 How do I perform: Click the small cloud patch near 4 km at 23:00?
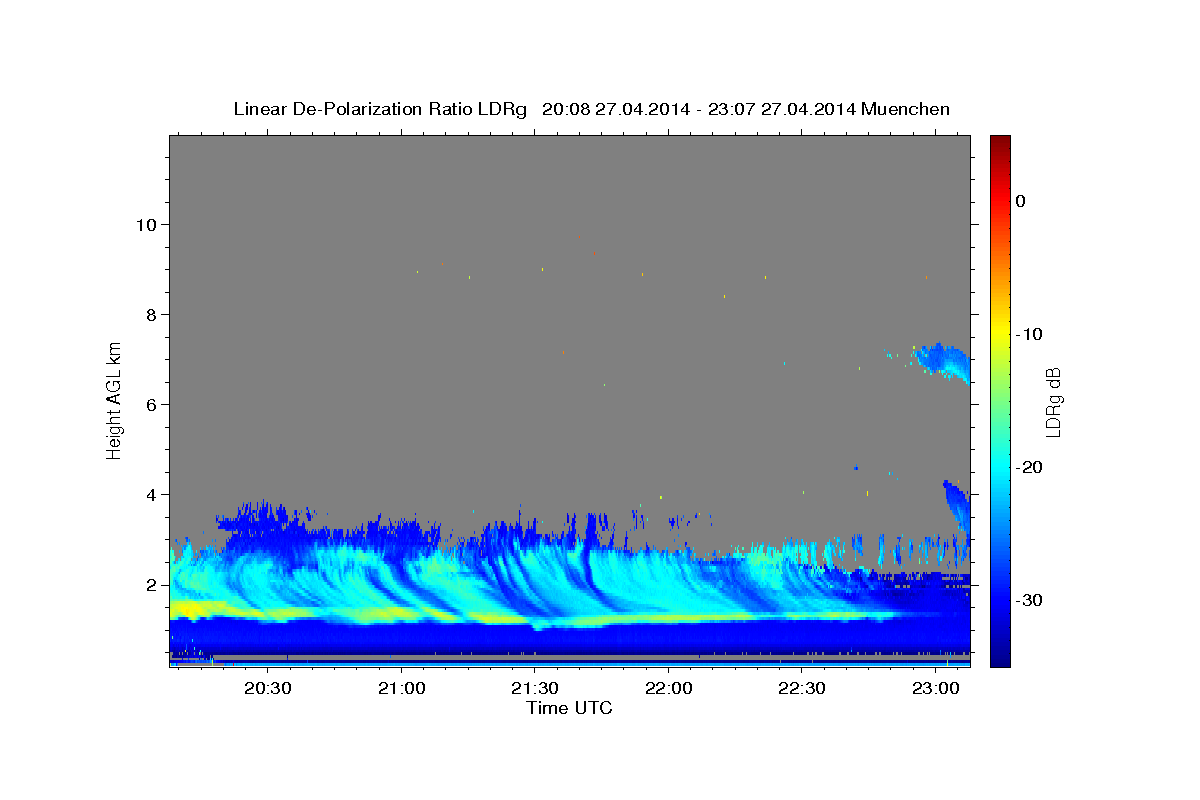[957, 505]
